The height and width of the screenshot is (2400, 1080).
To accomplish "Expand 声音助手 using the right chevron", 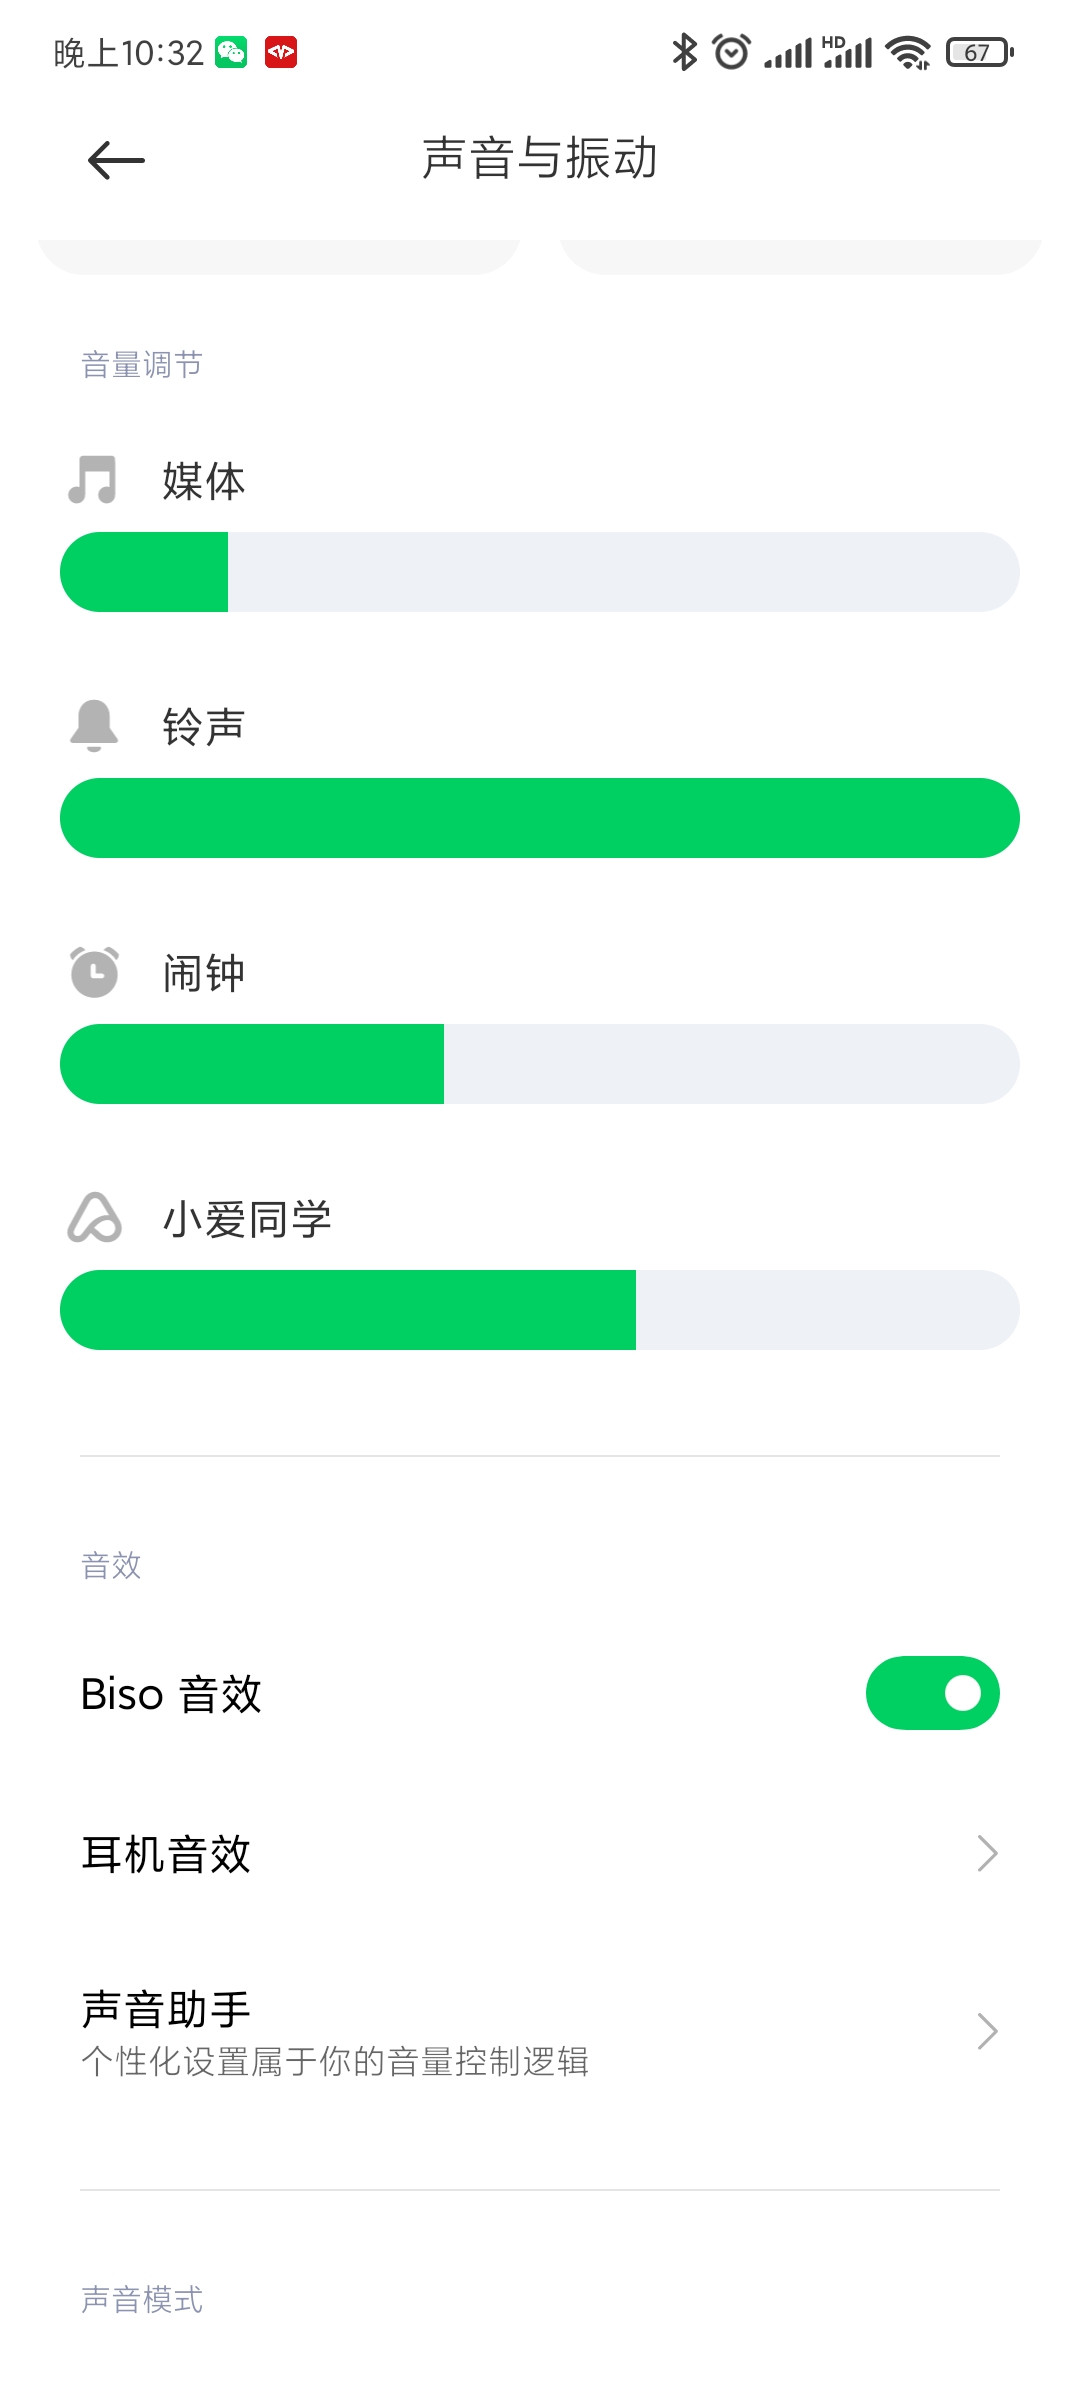I will (987, 2031).
